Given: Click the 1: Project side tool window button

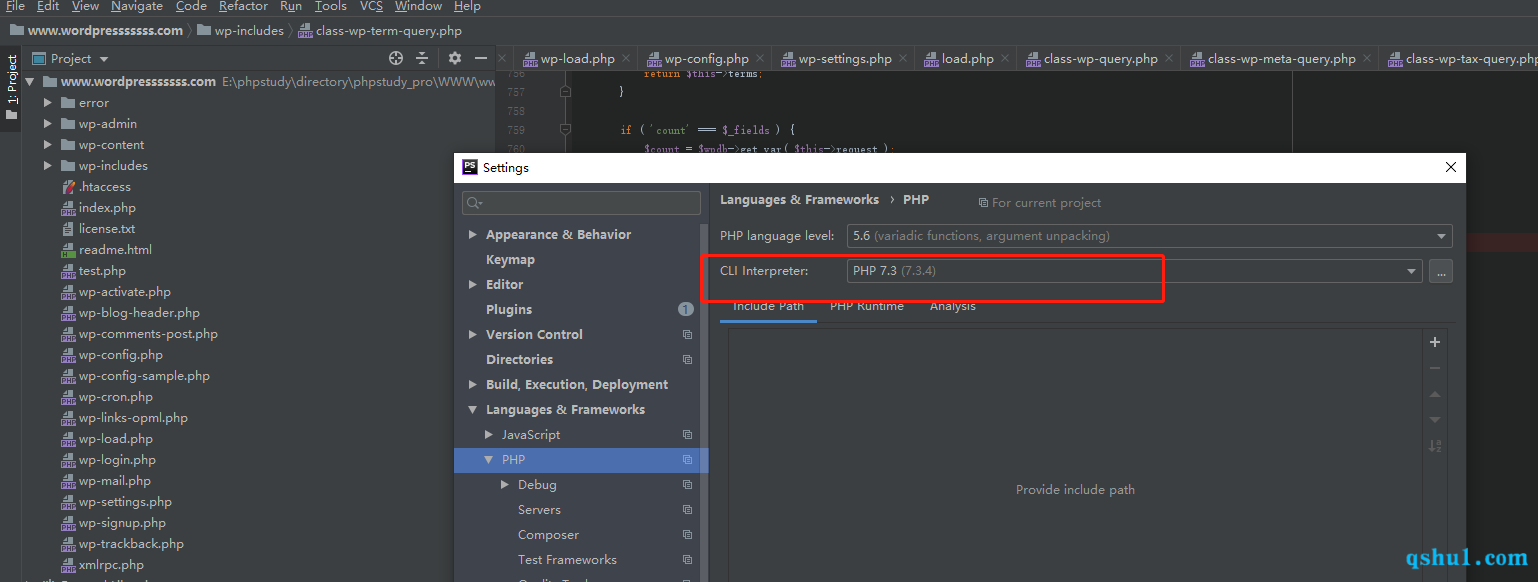Looking at the screenshot, I should (12, 87).
